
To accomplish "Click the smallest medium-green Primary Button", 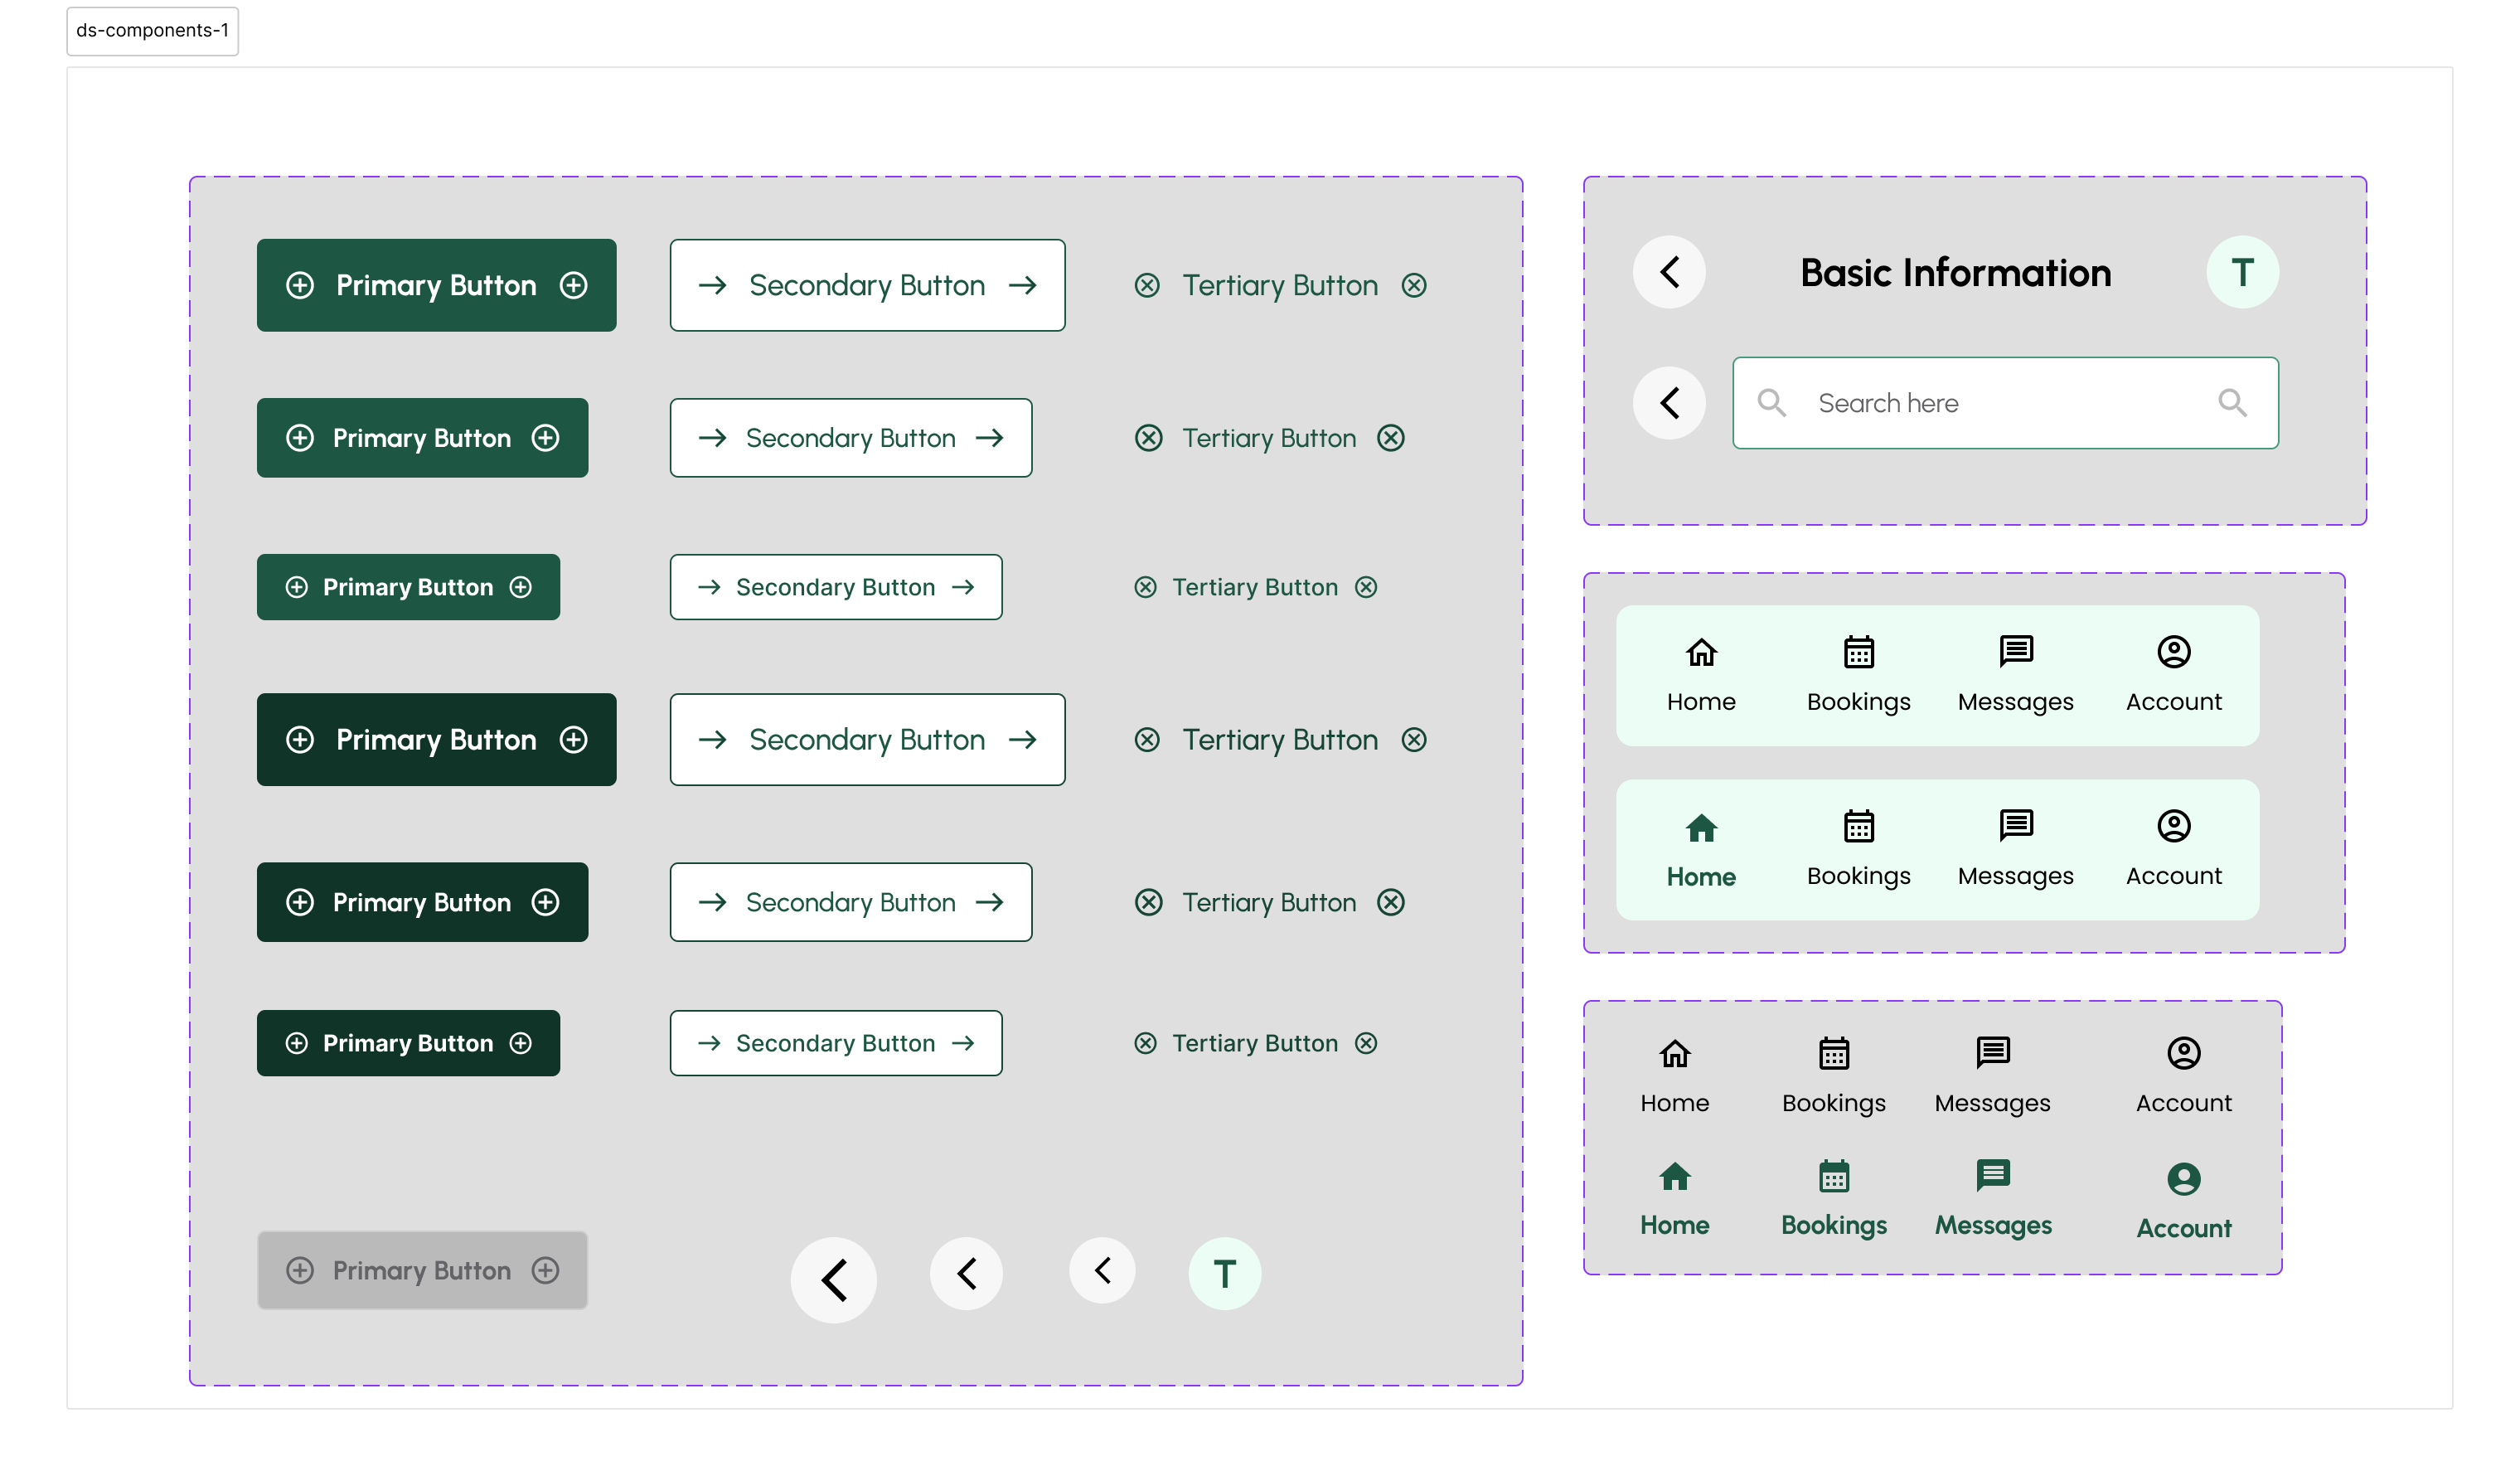I will (x=409, y=587).
